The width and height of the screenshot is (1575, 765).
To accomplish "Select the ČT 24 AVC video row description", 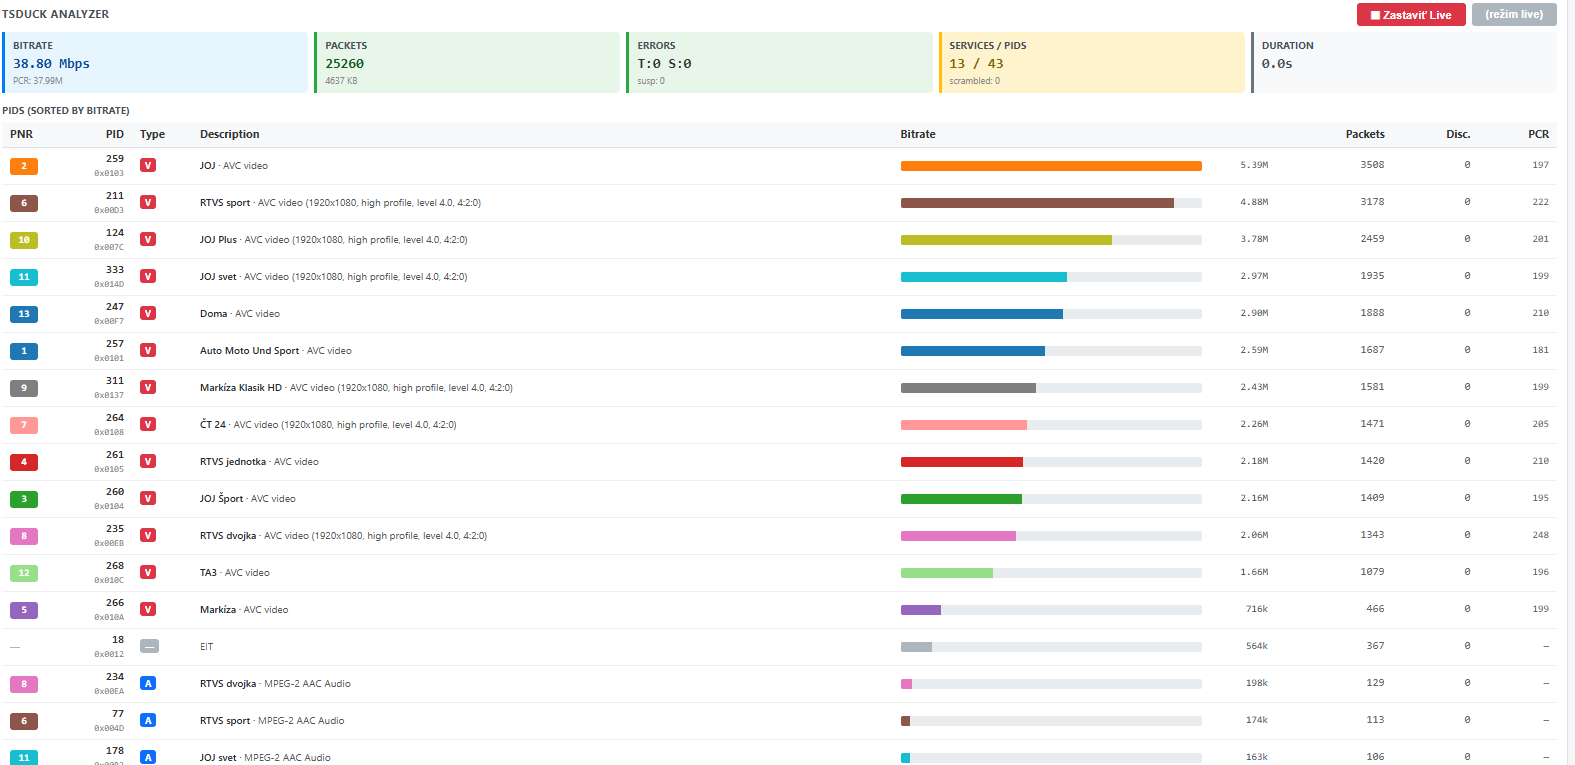I will coord(328,425).
